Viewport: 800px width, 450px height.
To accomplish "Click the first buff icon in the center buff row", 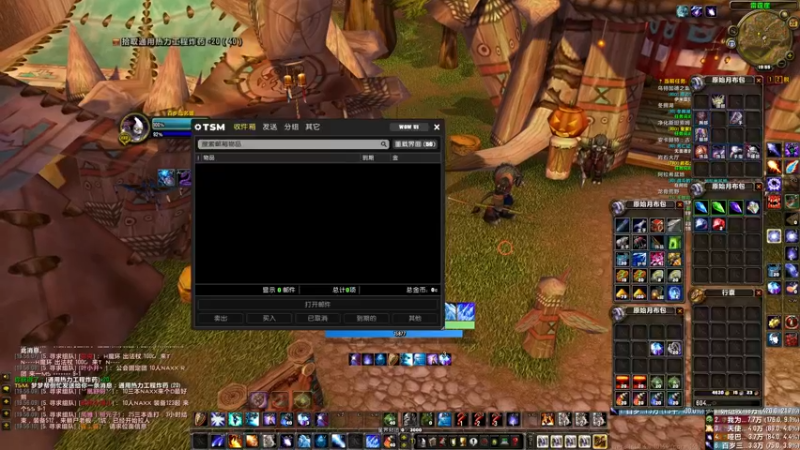I will (355, 359).
